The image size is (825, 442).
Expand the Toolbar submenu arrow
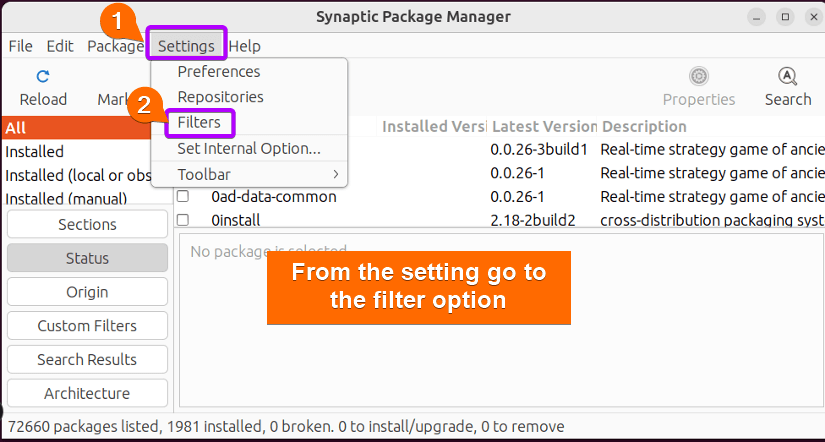click(x=336, y=174)
